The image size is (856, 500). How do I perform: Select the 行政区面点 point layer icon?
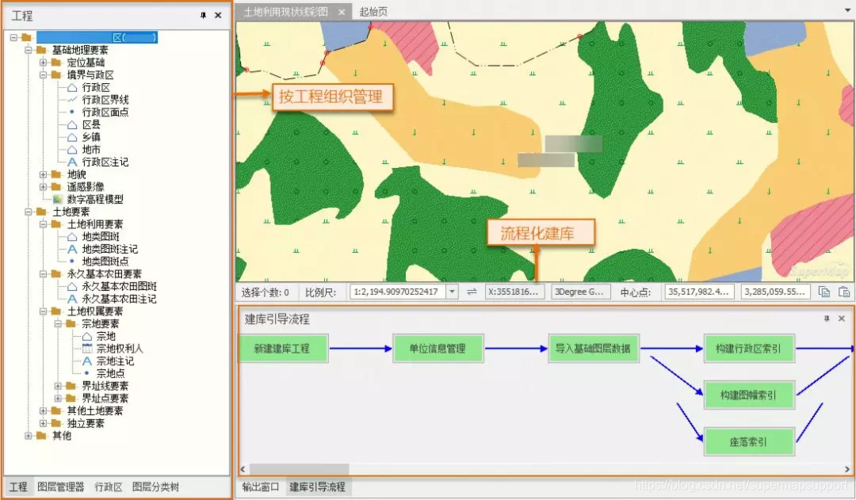pyautogui.click(x=72, y=112)
